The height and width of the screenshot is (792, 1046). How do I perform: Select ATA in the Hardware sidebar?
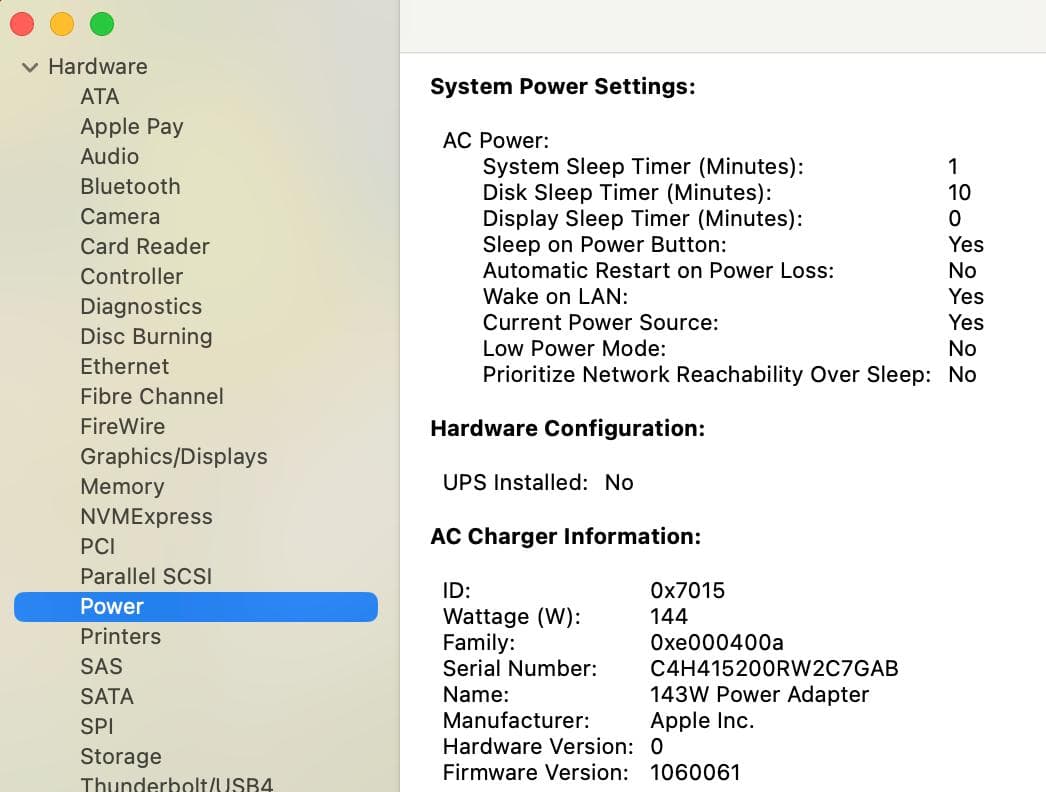coord(100,96)
